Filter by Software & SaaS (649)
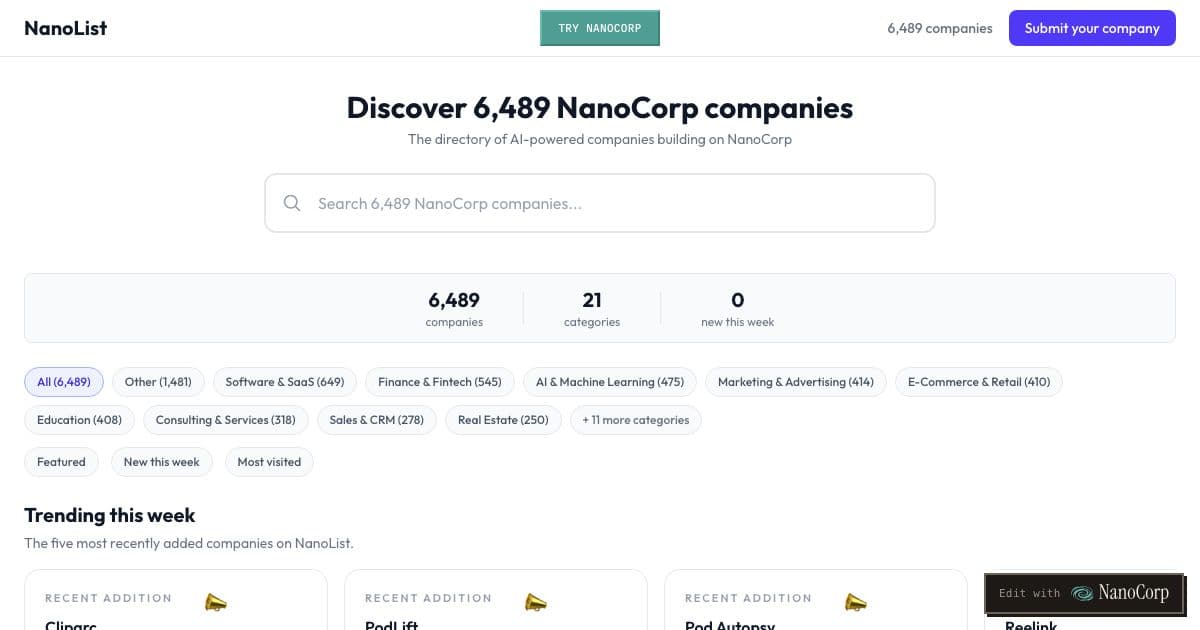The image size is (1200, 630). (285, 382)
